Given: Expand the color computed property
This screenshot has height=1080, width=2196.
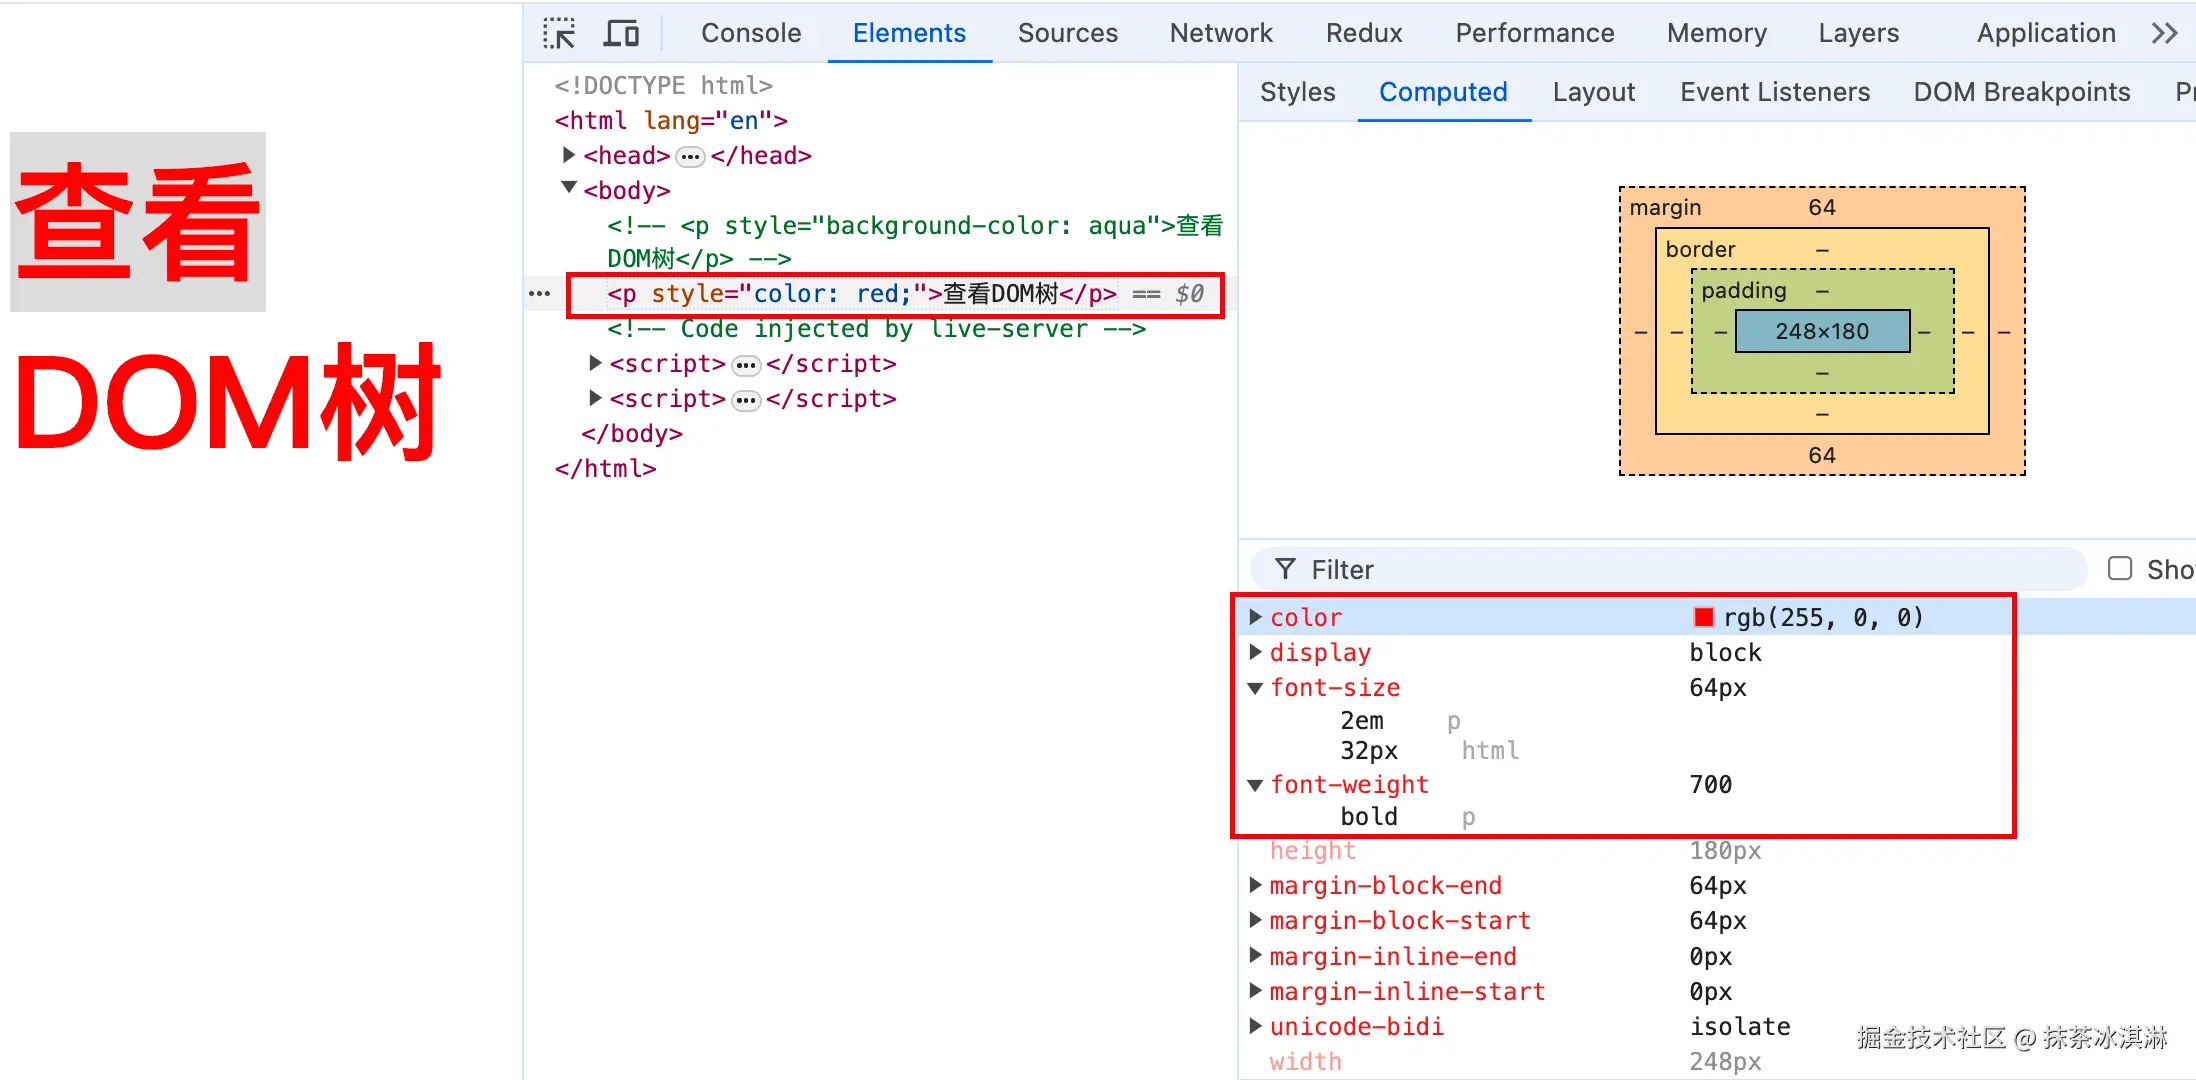Looking at the screenshot, I should click(1255, 617).
